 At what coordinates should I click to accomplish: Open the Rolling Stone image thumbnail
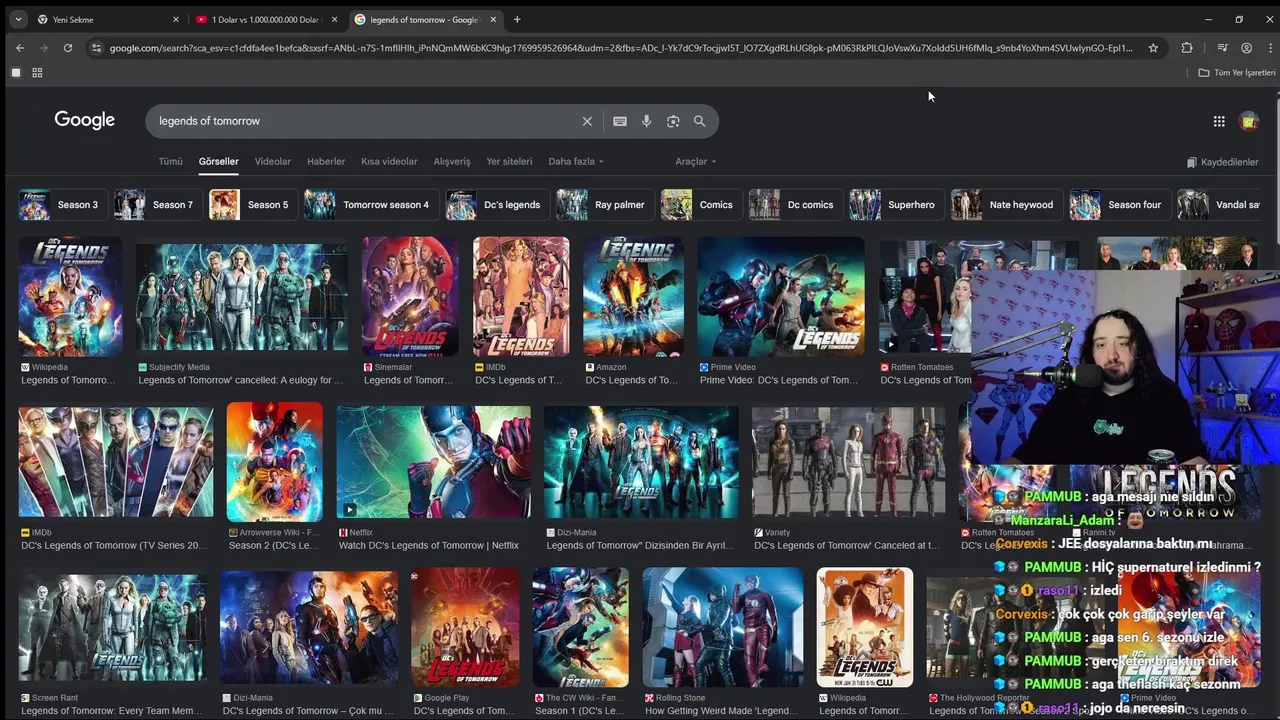pyautogui.click(x=723, y=627)
